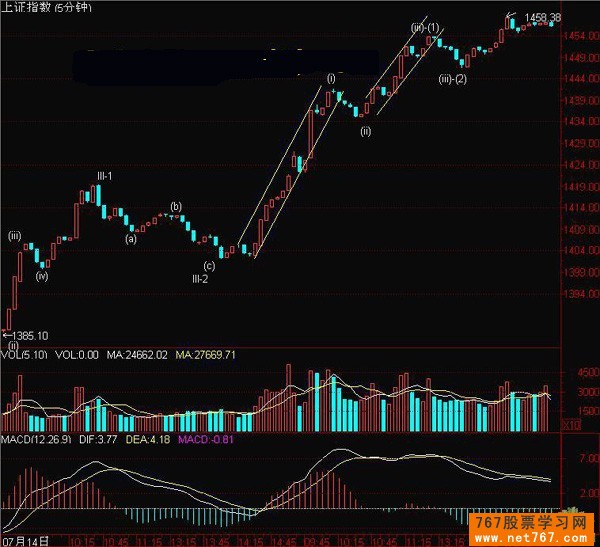Click the 1434.00 price axis value

(x=582, y=121)
